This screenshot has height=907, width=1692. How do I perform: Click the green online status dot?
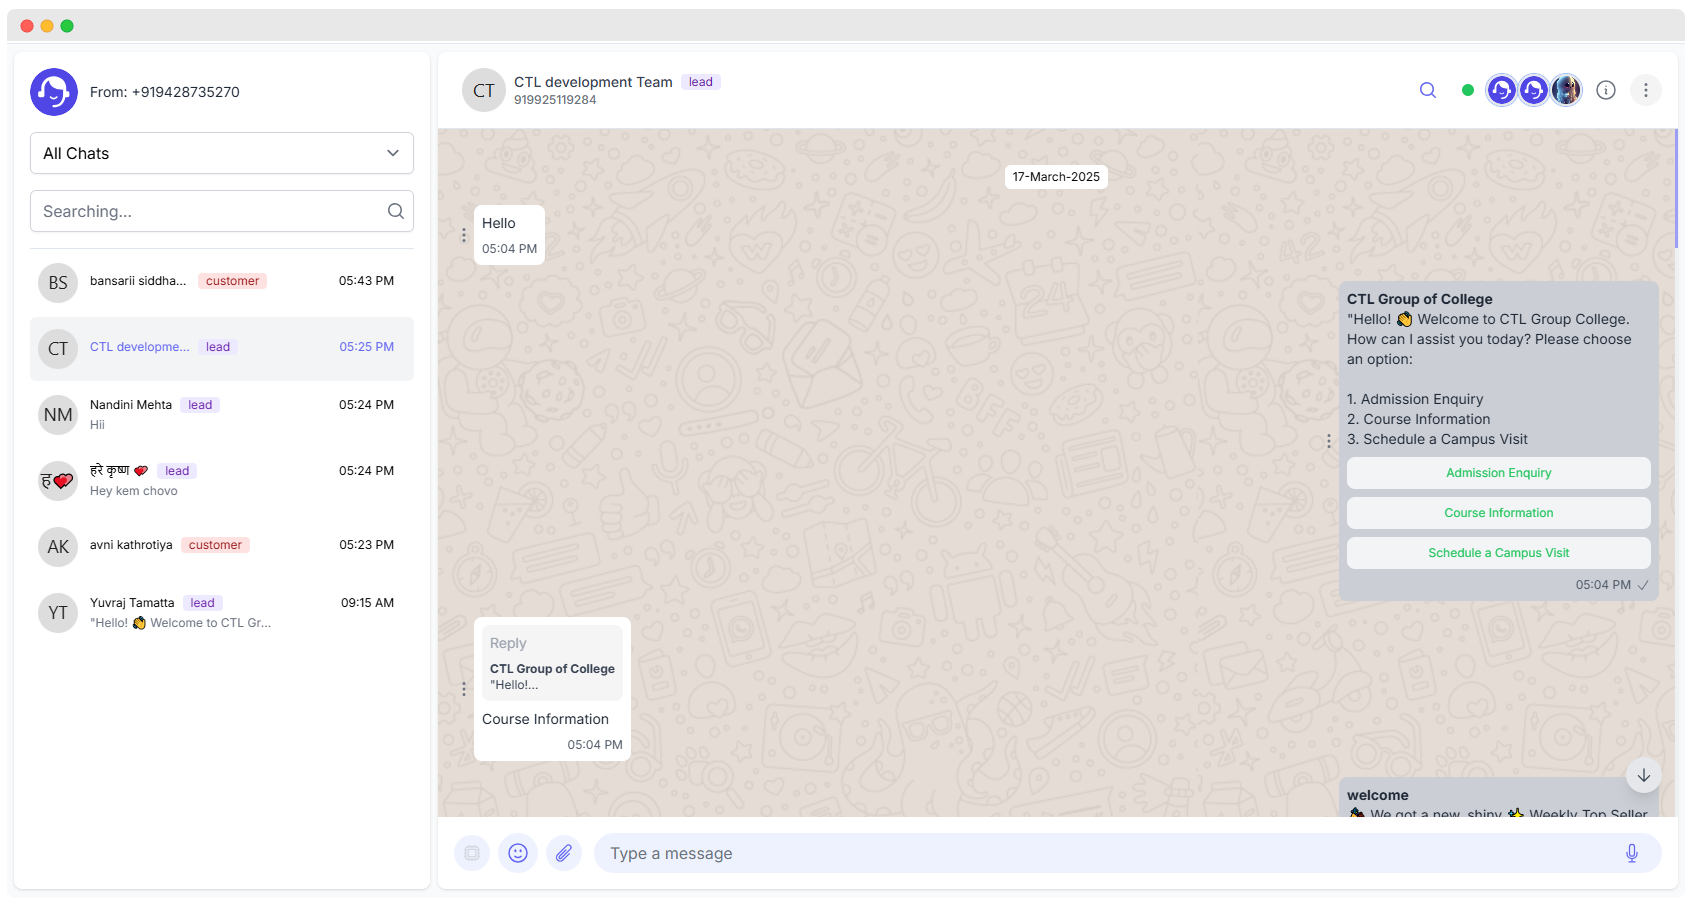click(x=1468, y=90)
